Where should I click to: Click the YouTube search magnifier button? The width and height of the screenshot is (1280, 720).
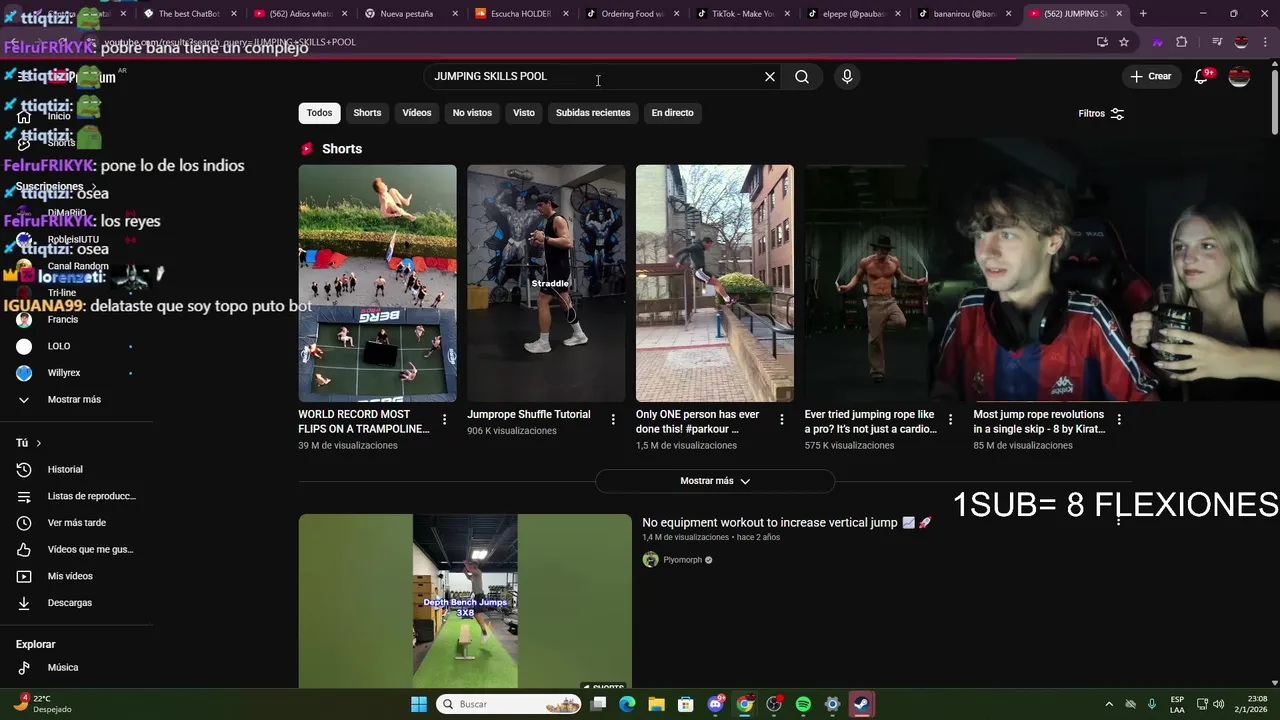point(802,77)
